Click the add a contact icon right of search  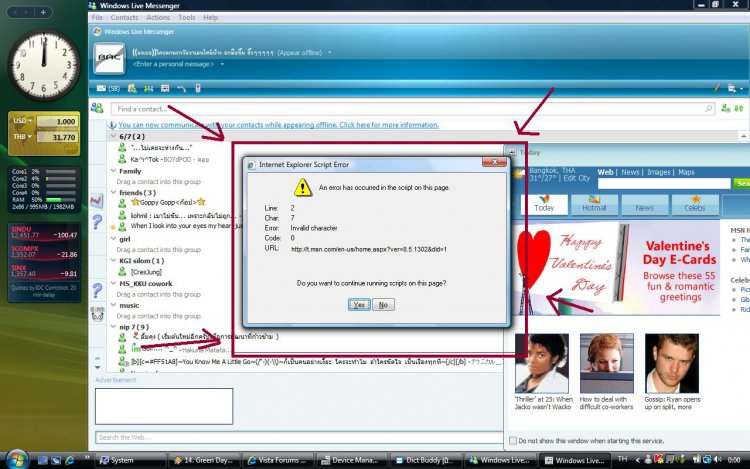726,109
